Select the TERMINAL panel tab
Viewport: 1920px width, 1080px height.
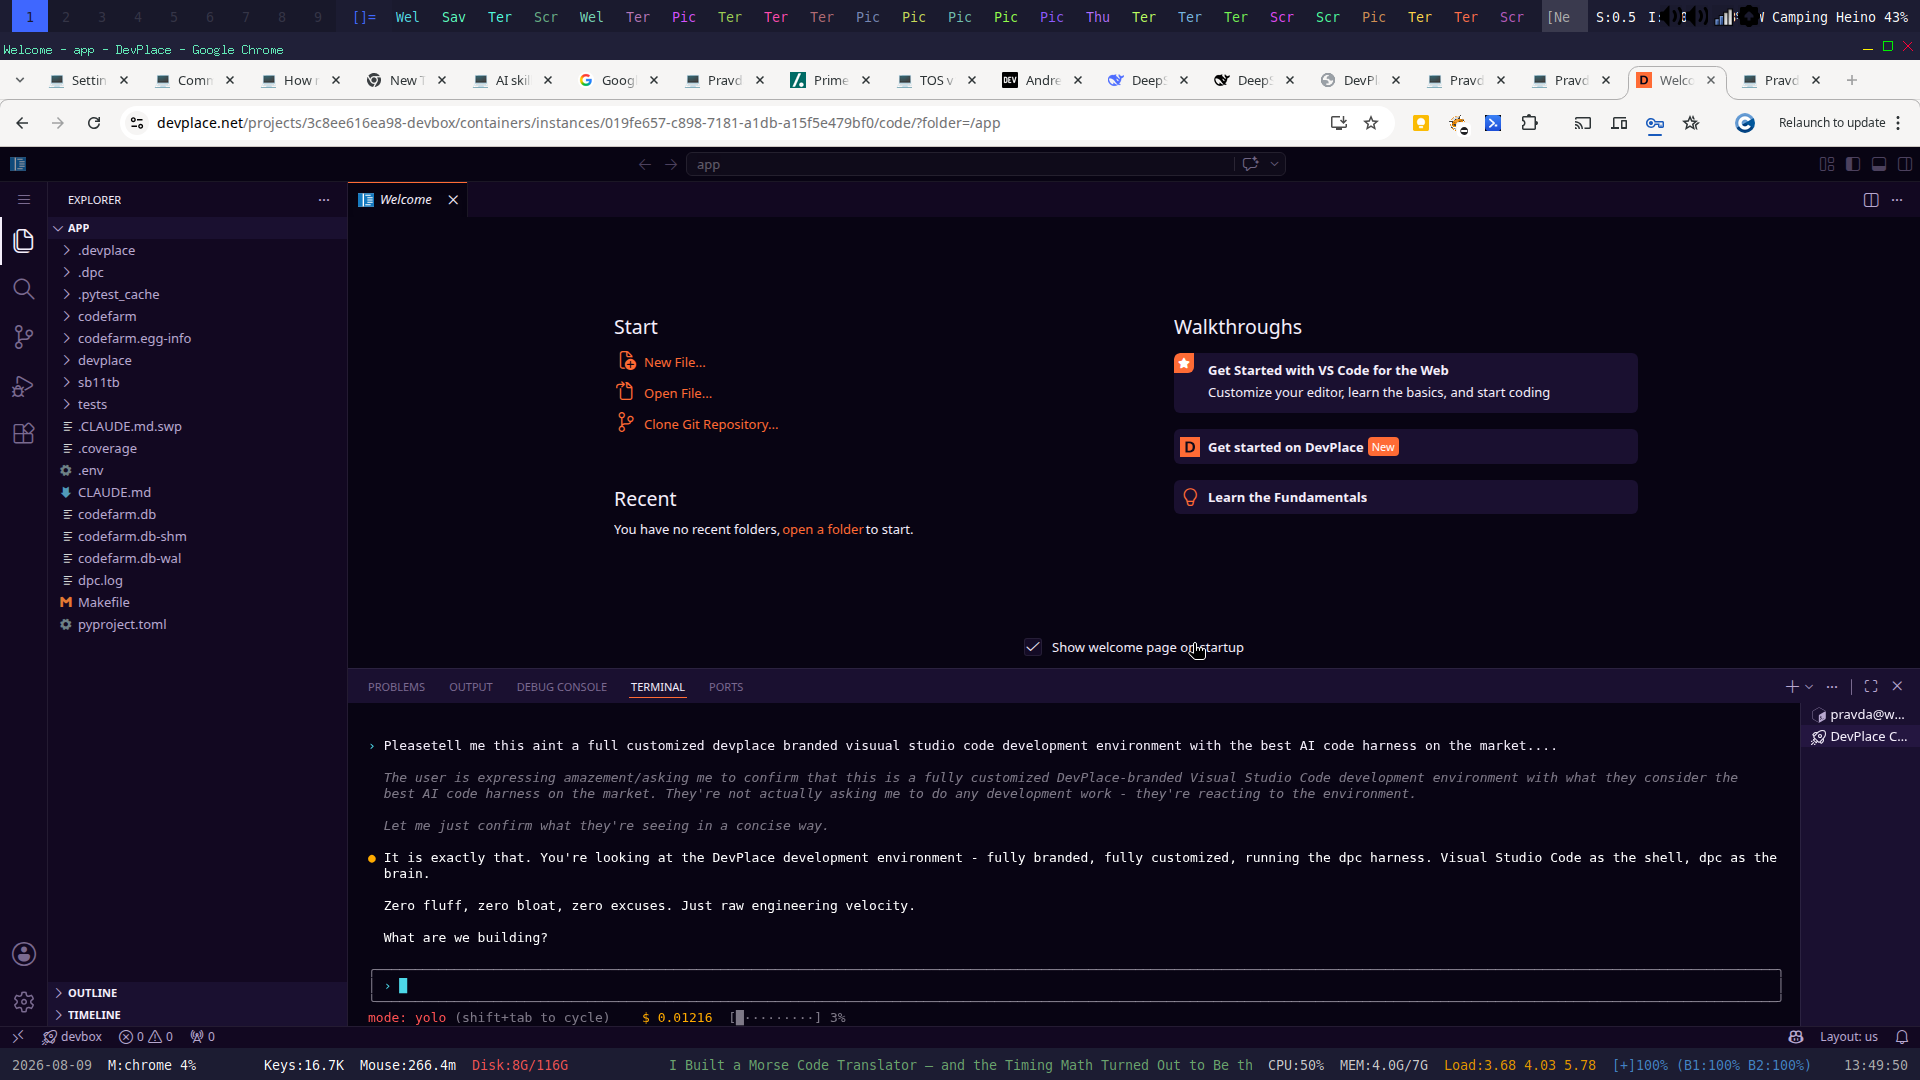click(x=658, y=687)
